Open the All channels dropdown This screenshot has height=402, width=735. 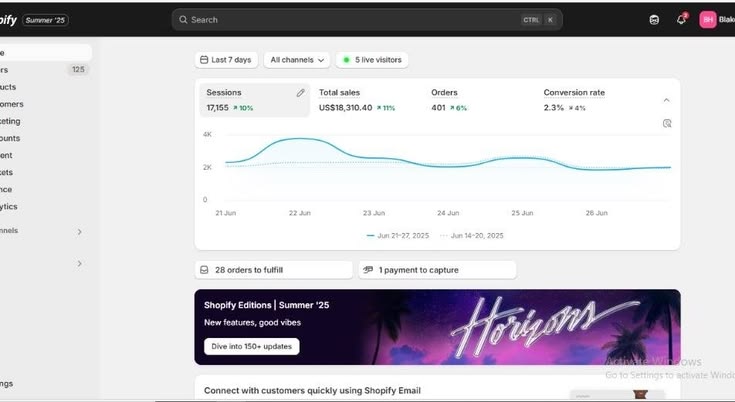click(297, 60)
